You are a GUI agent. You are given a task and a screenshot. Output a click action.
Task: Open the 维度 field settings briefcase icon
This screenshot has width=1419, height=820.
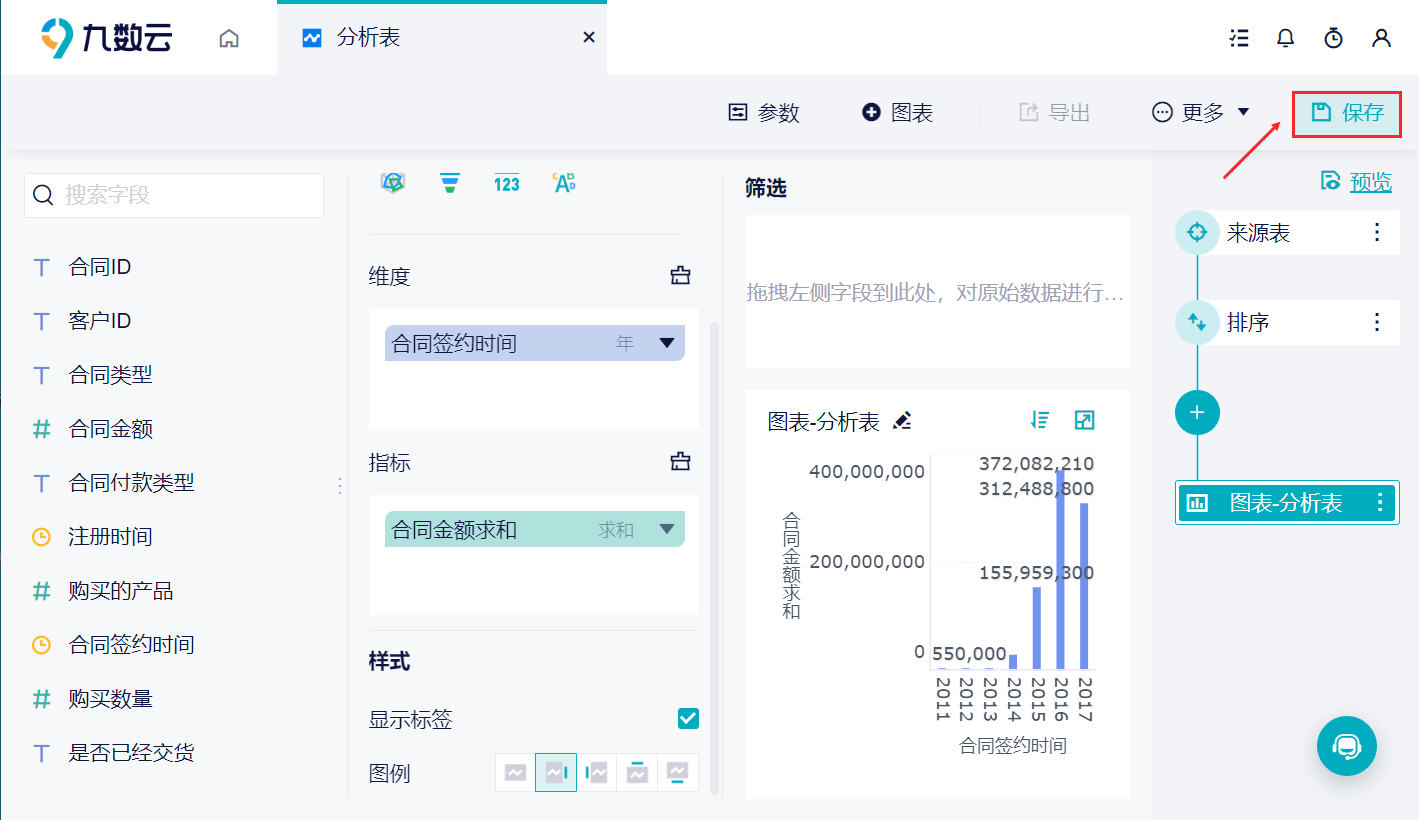[x=680, y=275]
